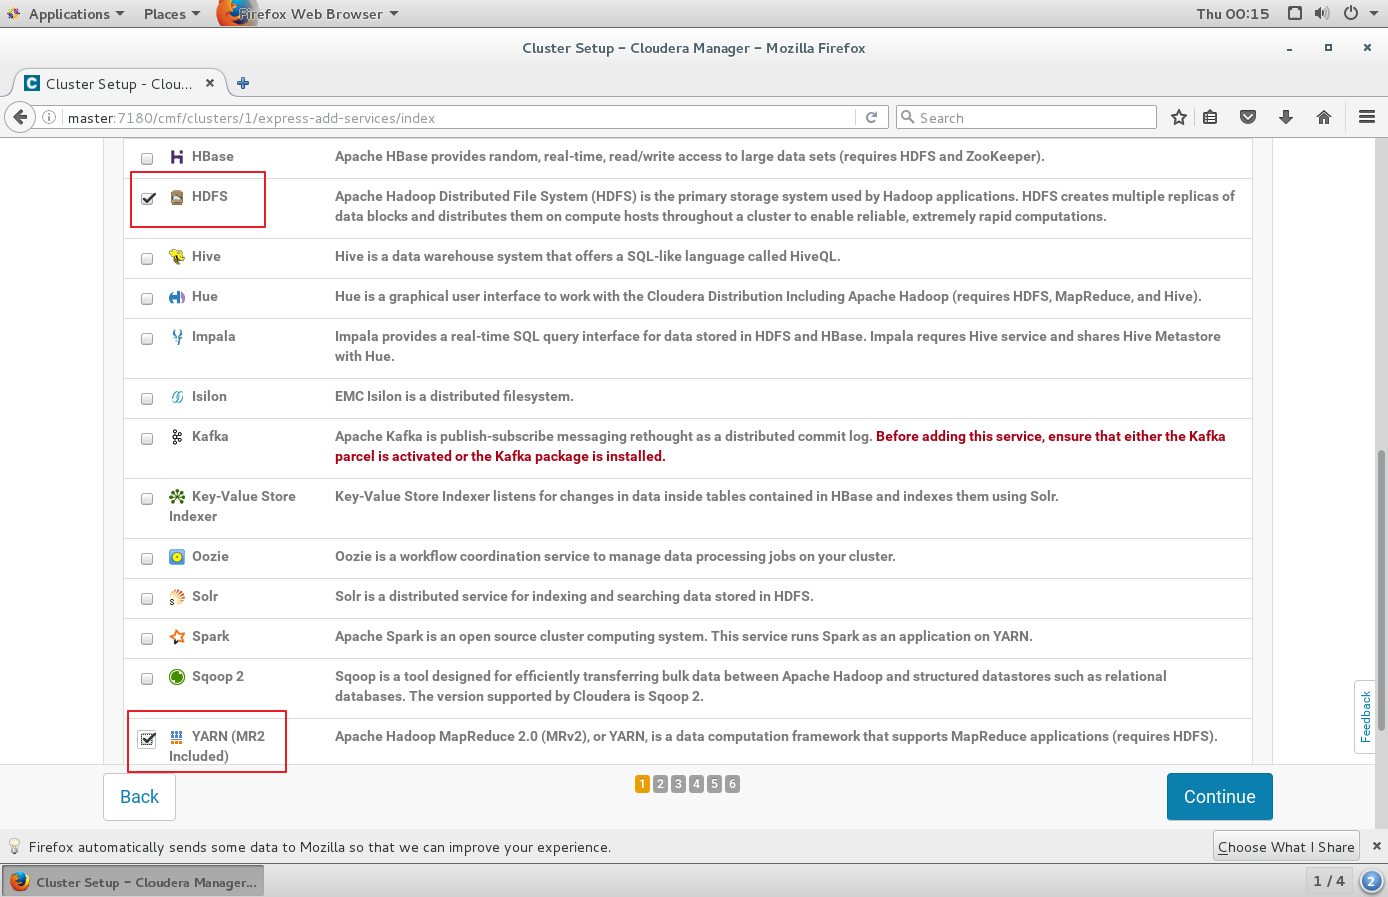
Task: Click the clock showing Thu 00:15
Action: pyautogui.click(x=1233, y=14)
